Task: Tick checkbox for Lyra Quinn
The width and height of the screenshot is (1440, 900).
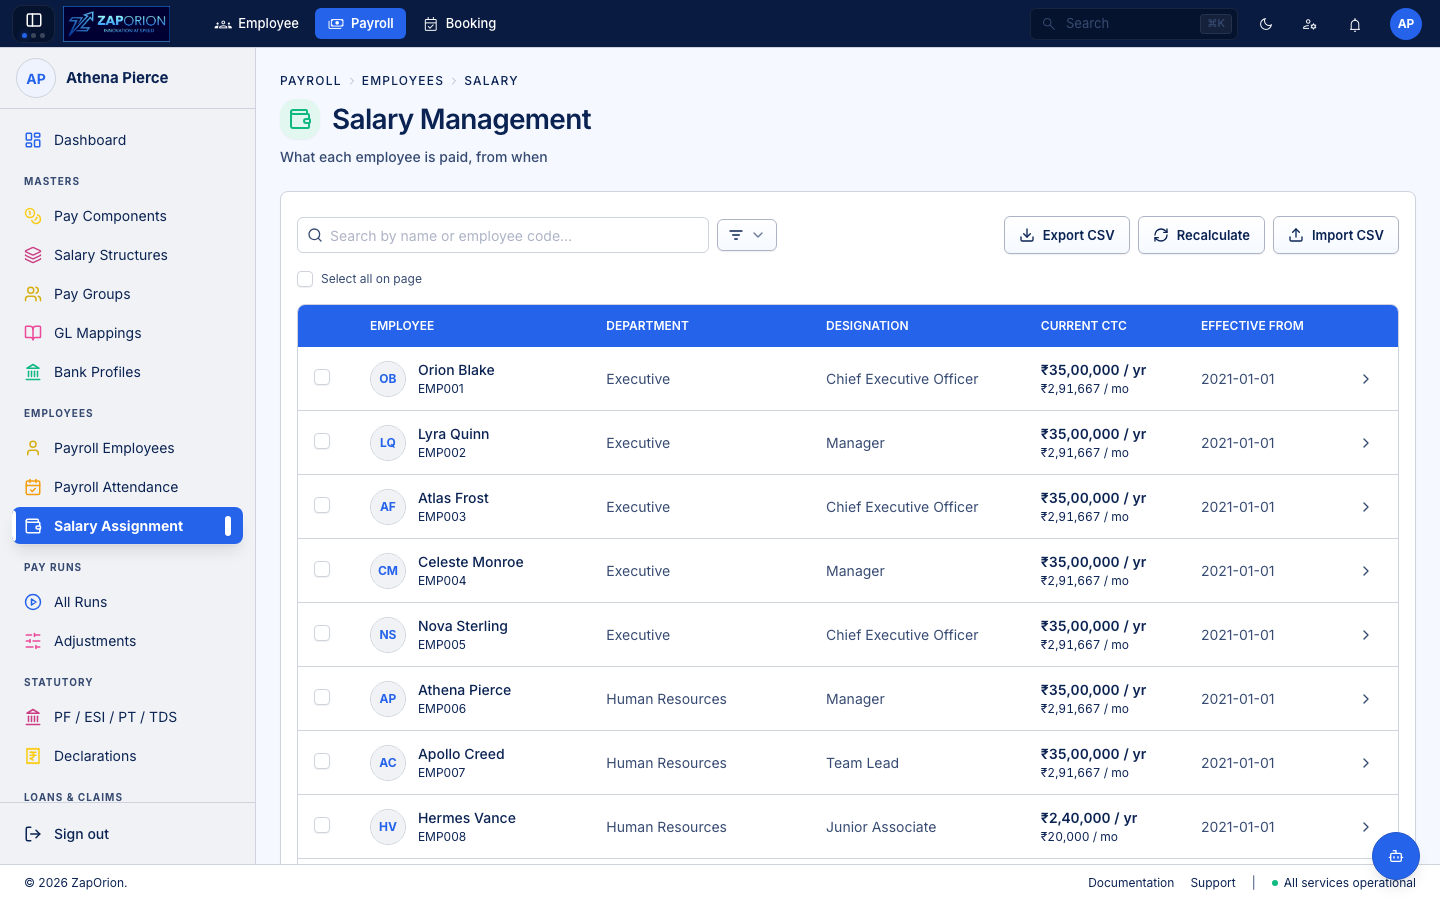Action: click(322, 441)
